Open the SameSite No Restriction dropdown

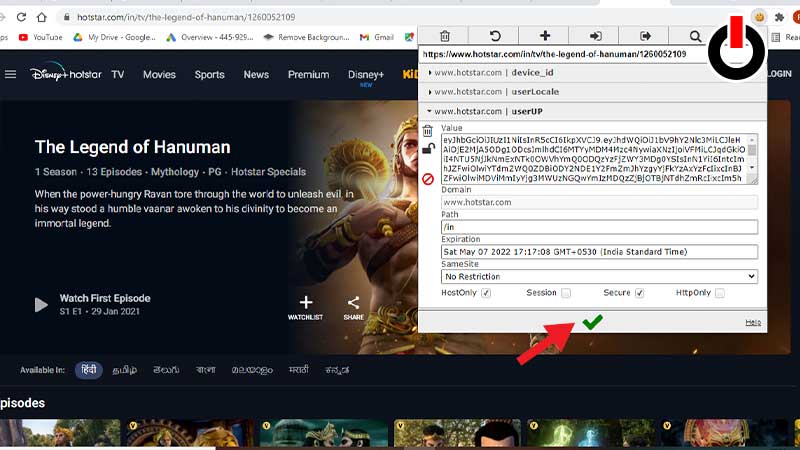coord(599,277)
